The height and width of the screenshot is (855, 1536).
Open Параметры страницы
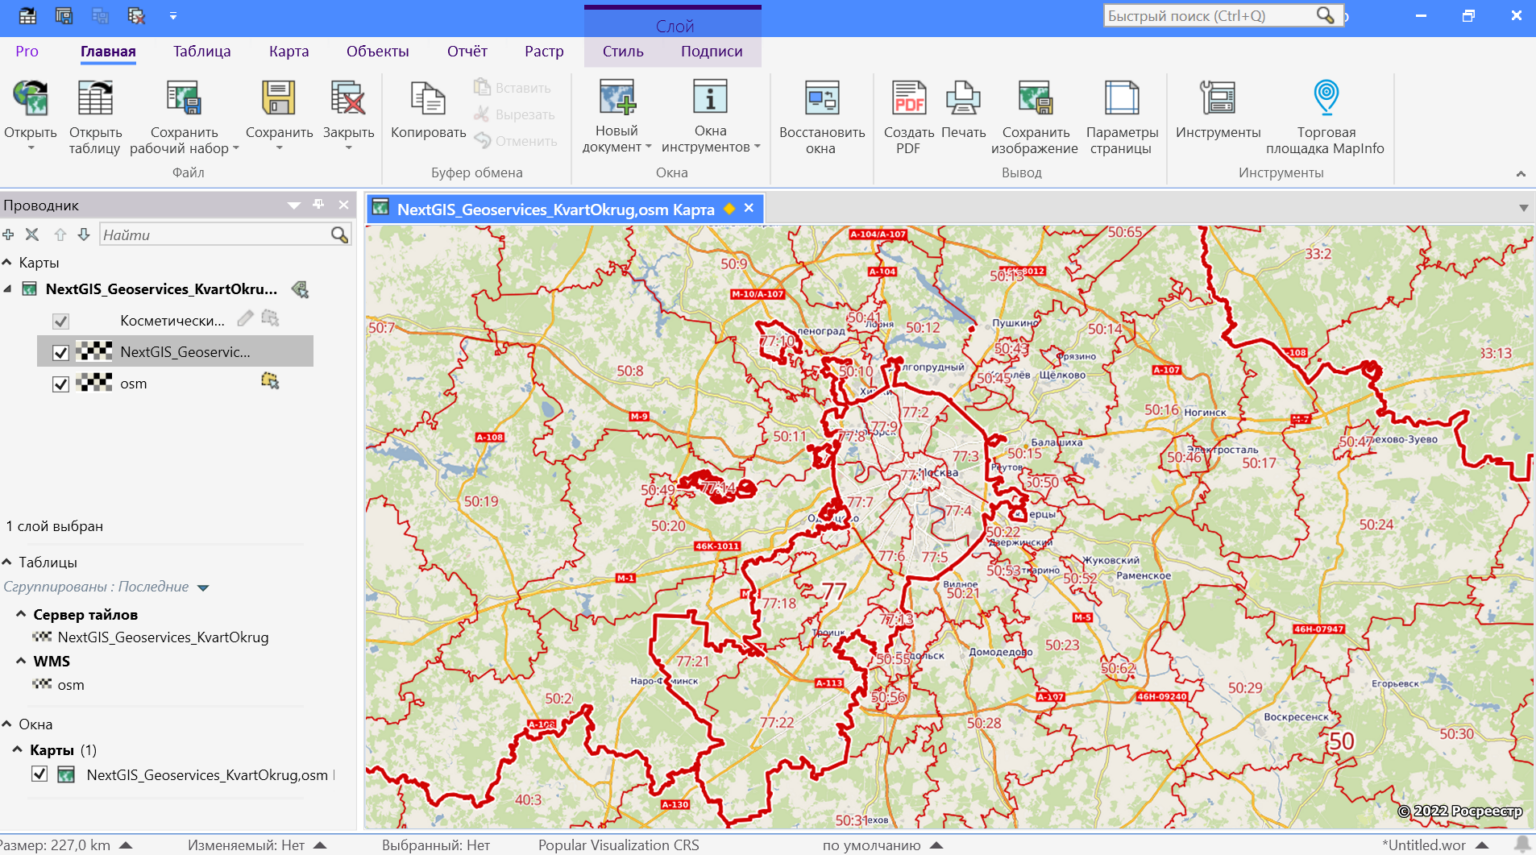coord(1120,113)
